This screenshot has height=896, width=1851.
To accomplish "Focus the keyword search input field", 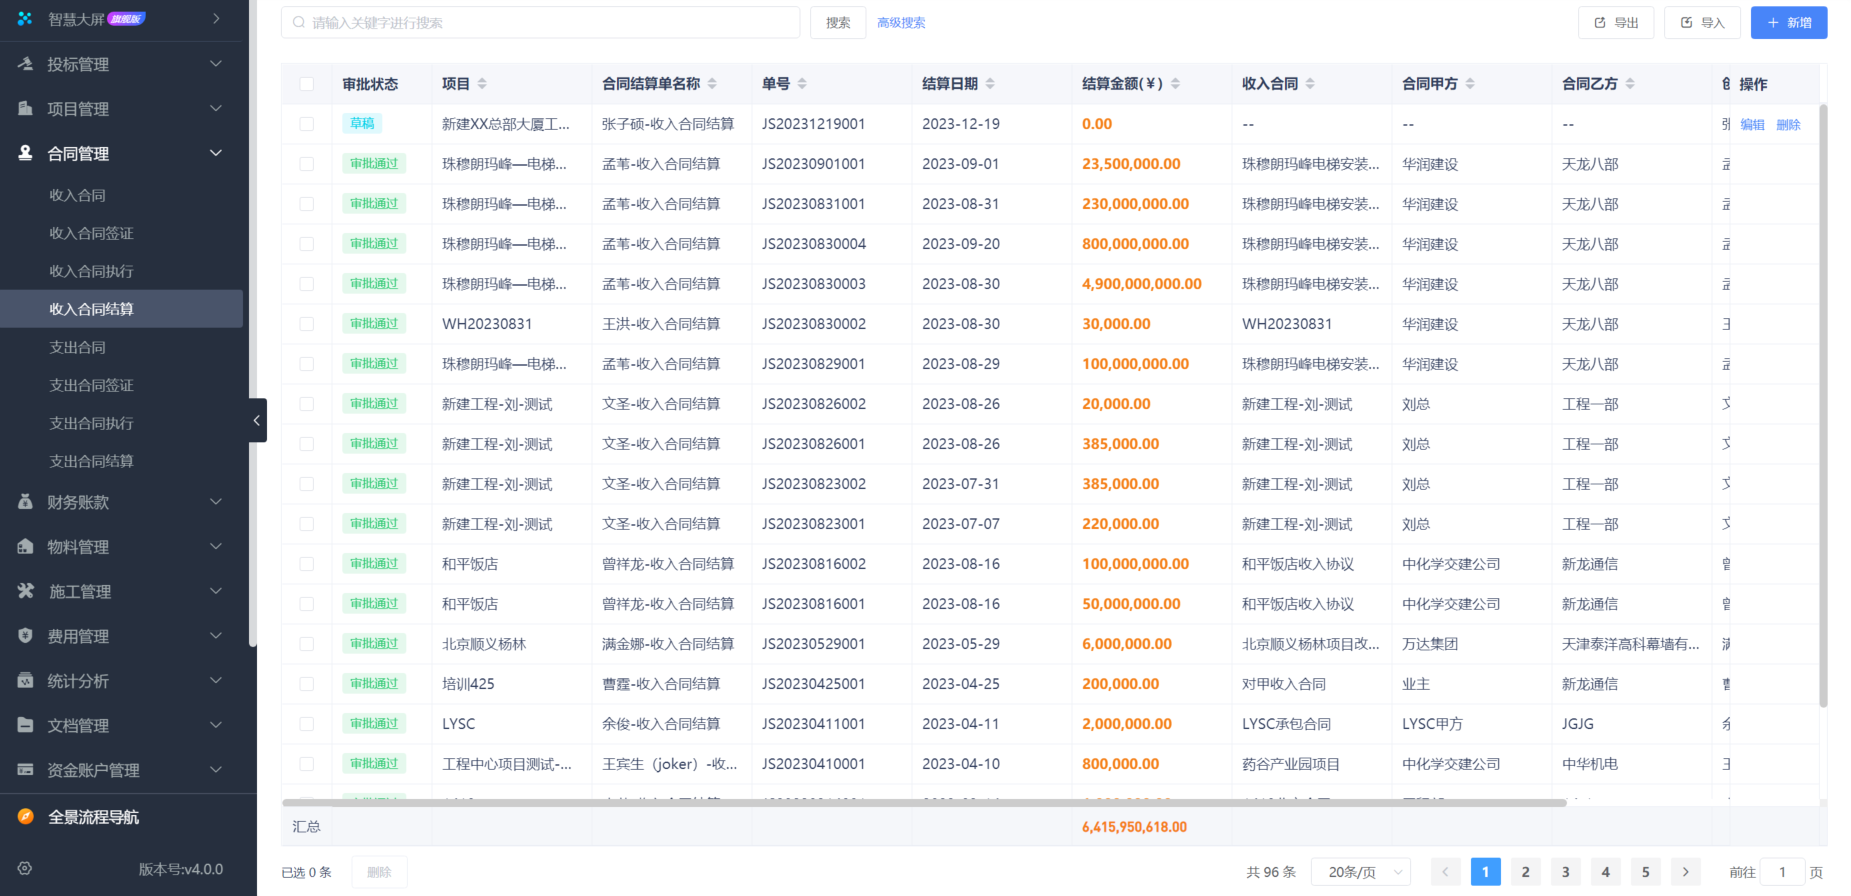I will pos(540,23).
